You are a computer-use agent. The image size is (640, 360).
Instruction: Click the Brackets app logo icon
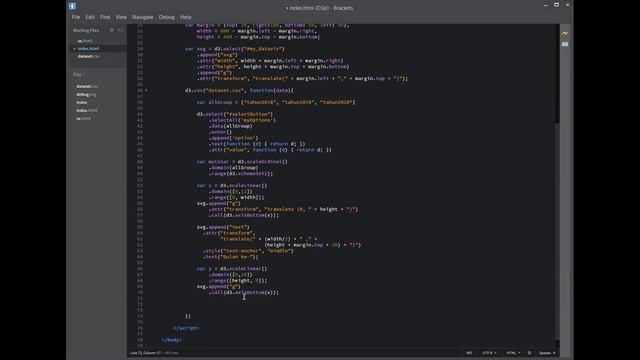pyautogui.click(x=72, y=6)
